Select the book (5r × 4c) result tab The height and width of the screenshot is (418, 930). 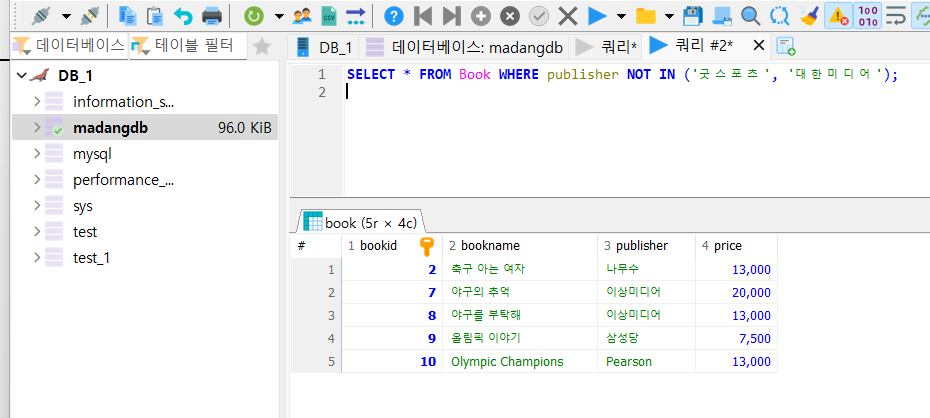click(360, 223)
